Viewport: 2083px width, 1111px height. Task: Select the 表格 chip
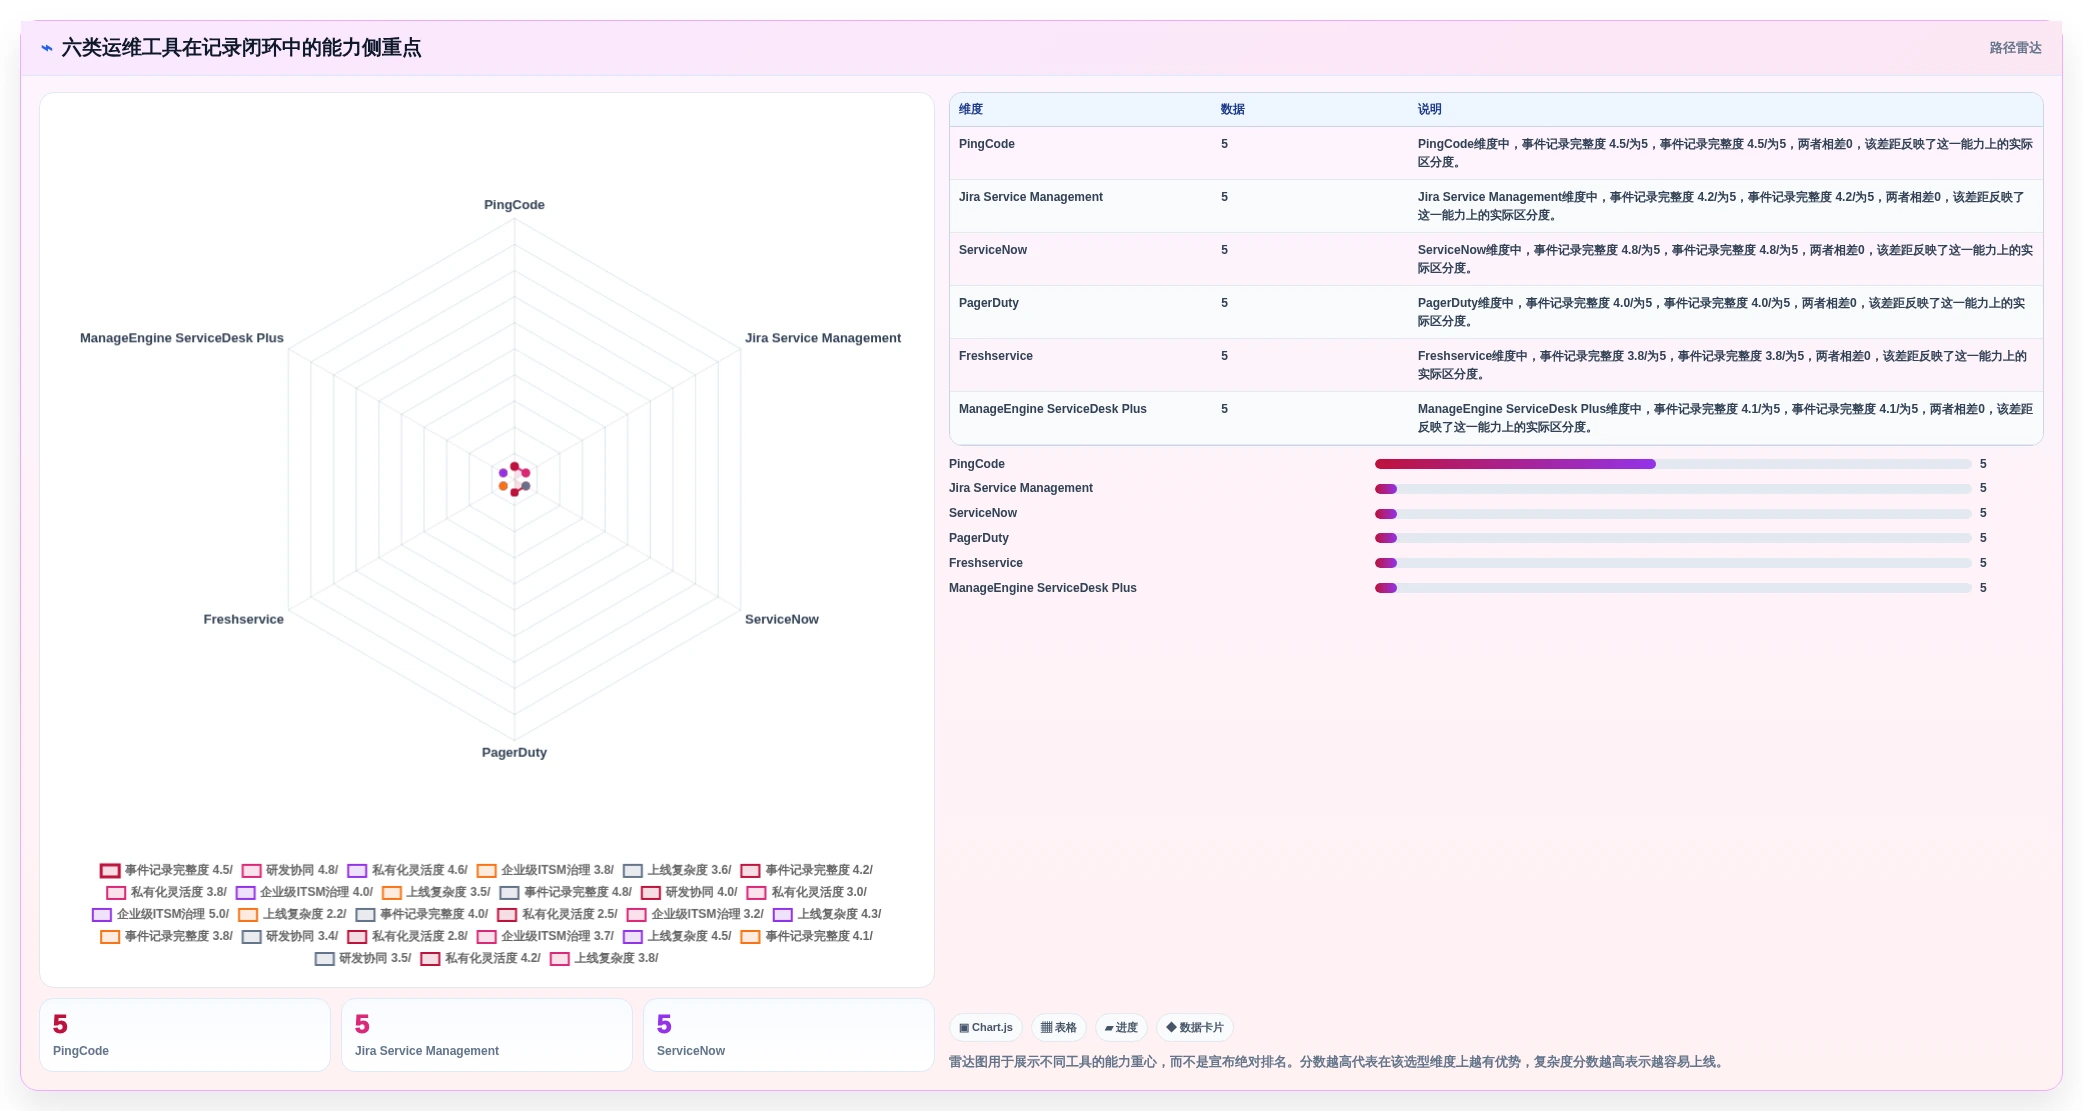(1059, 1028)
